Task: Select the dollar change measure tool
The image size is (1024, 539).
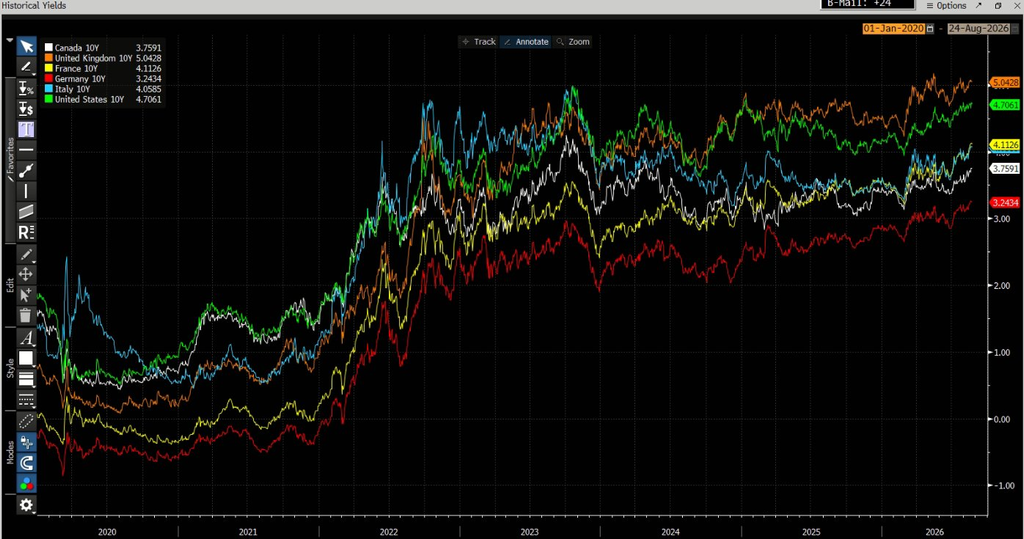Action: click(x=26, y=108)
